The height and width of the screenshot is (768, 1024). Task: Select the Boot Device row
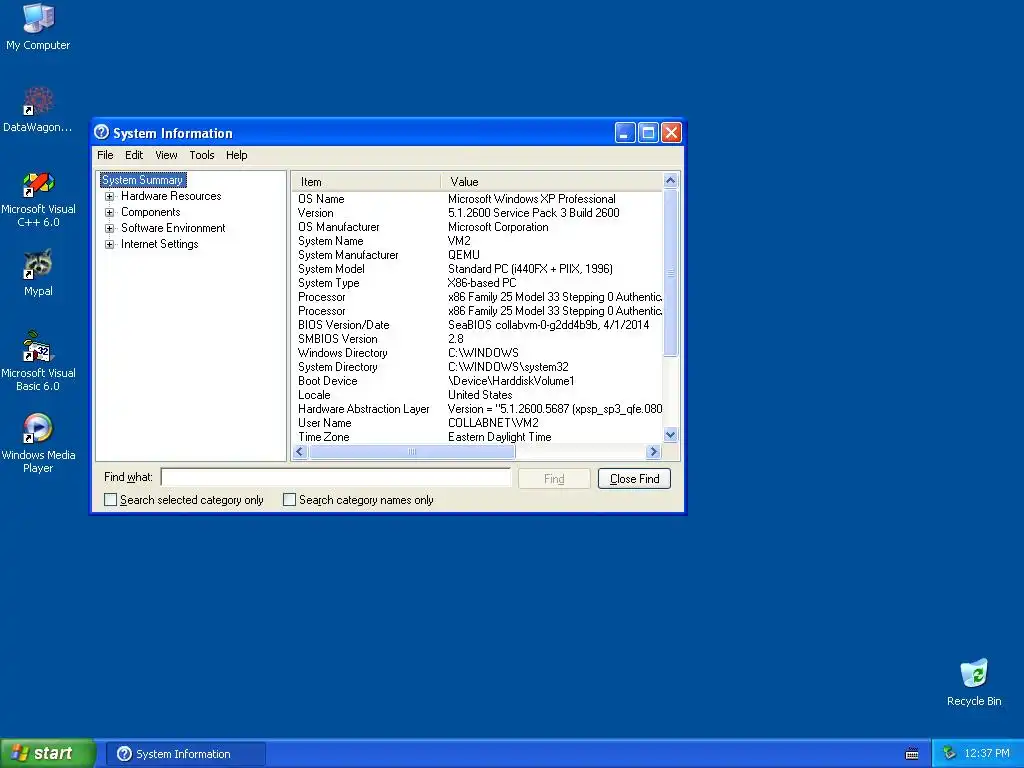click(x=479, y=381)
